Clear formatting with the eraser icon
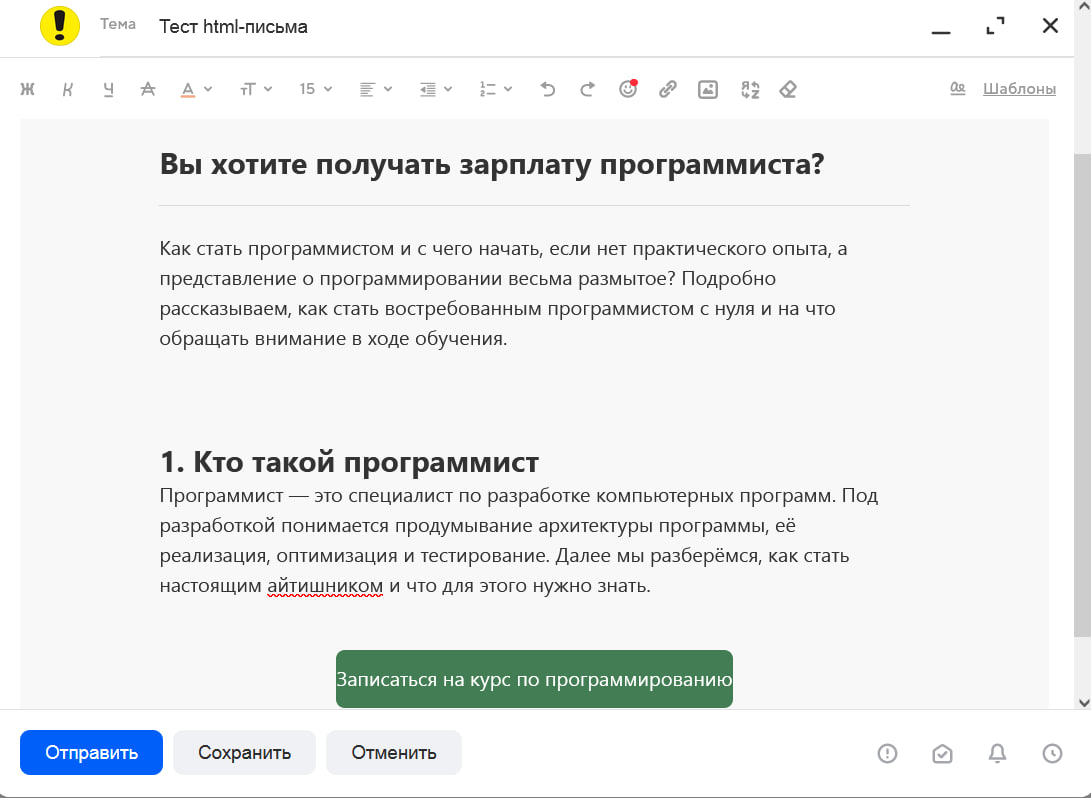The height and width of the screenshot is (798, 1091). [787, 89]
